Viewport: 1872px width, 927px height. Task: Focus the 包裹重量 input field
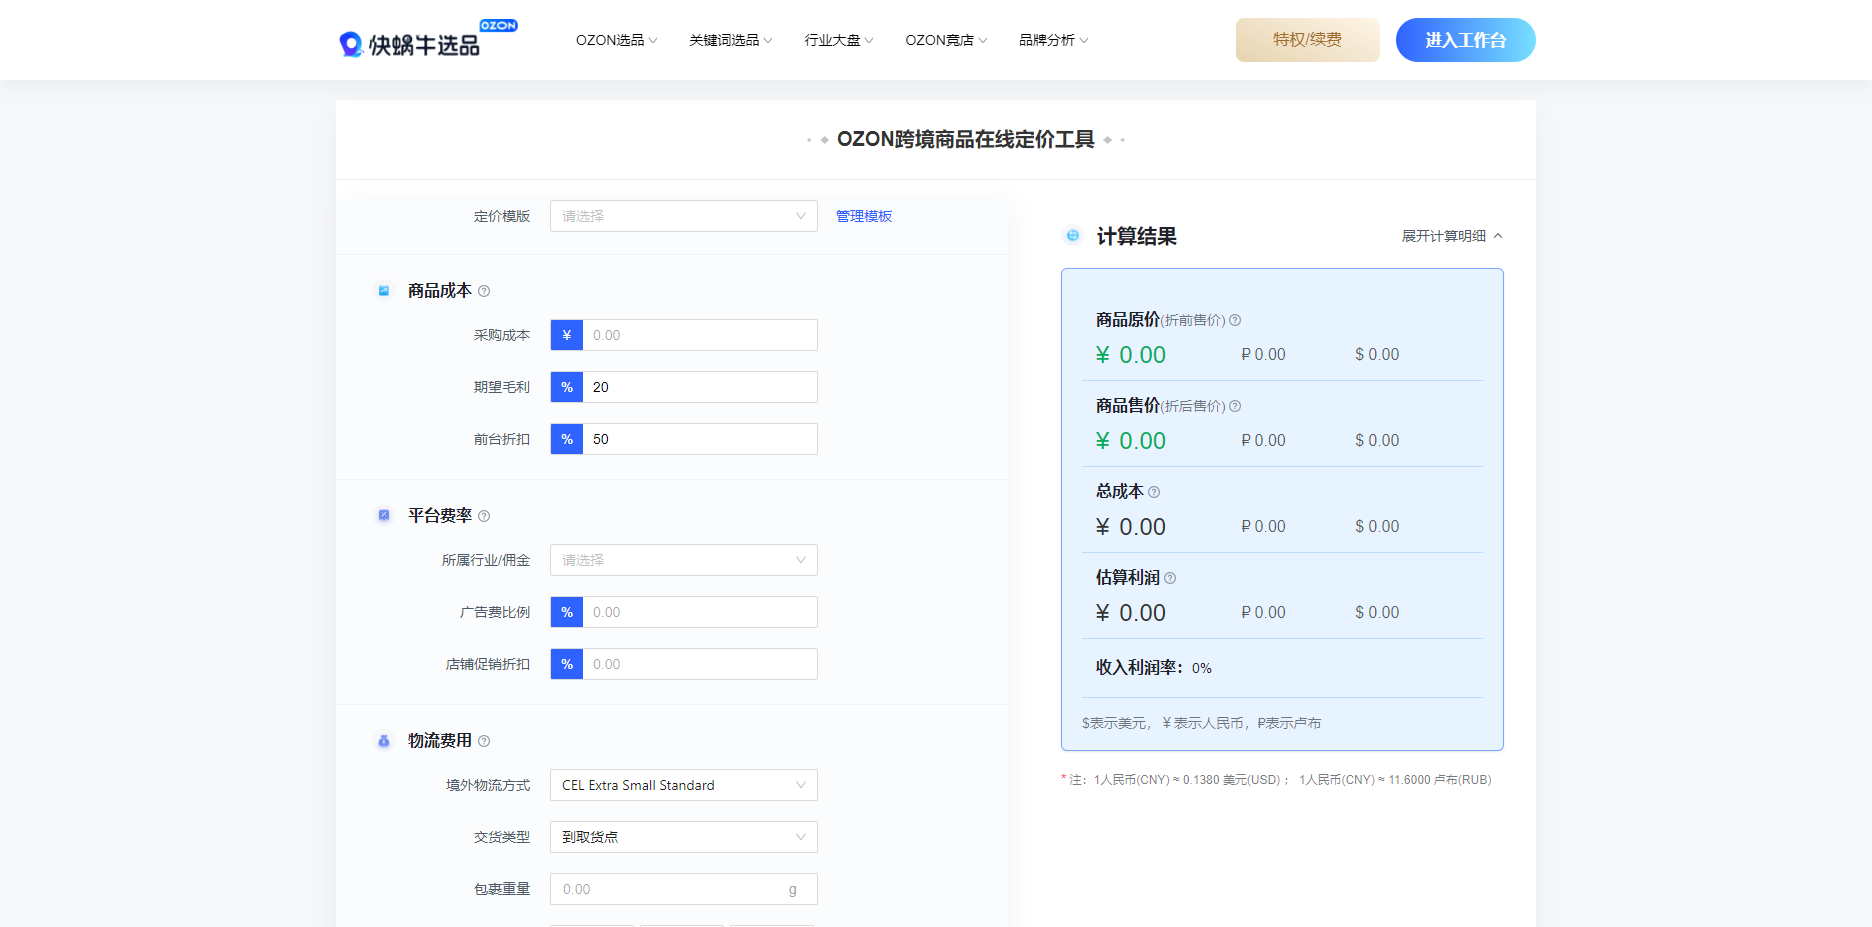click(x=684, y=889)
